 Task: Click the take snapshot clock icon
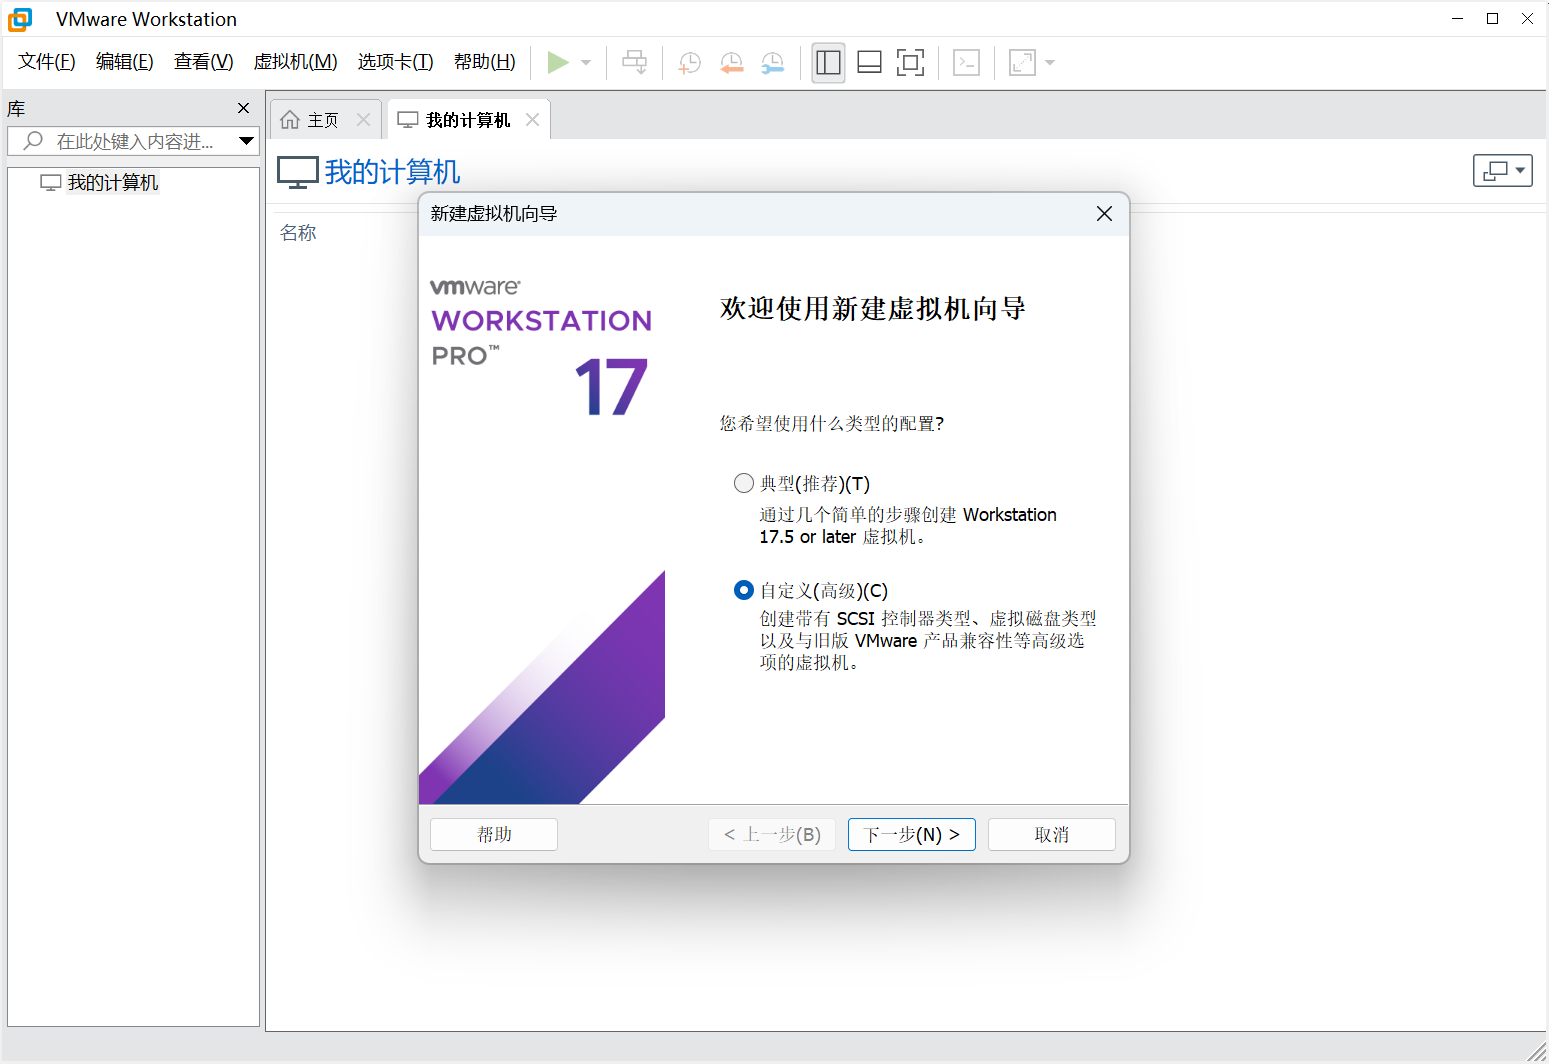pos(689,63)
